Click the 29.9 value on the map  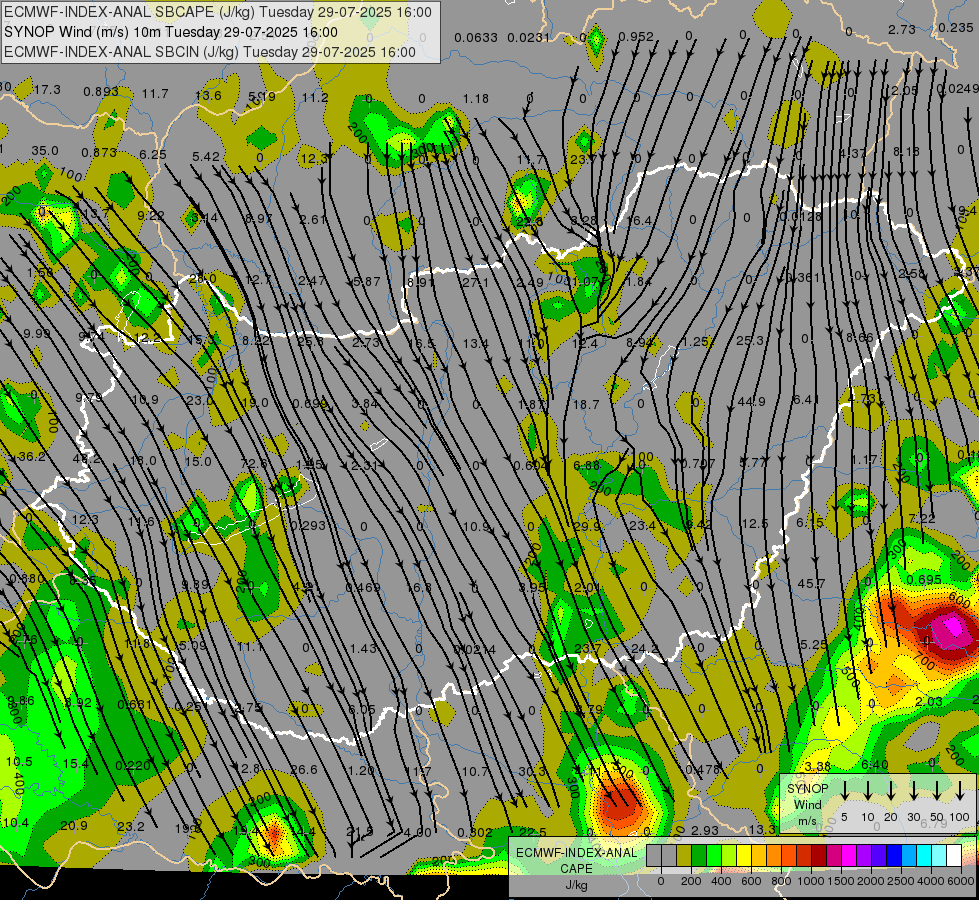[586, 527]
